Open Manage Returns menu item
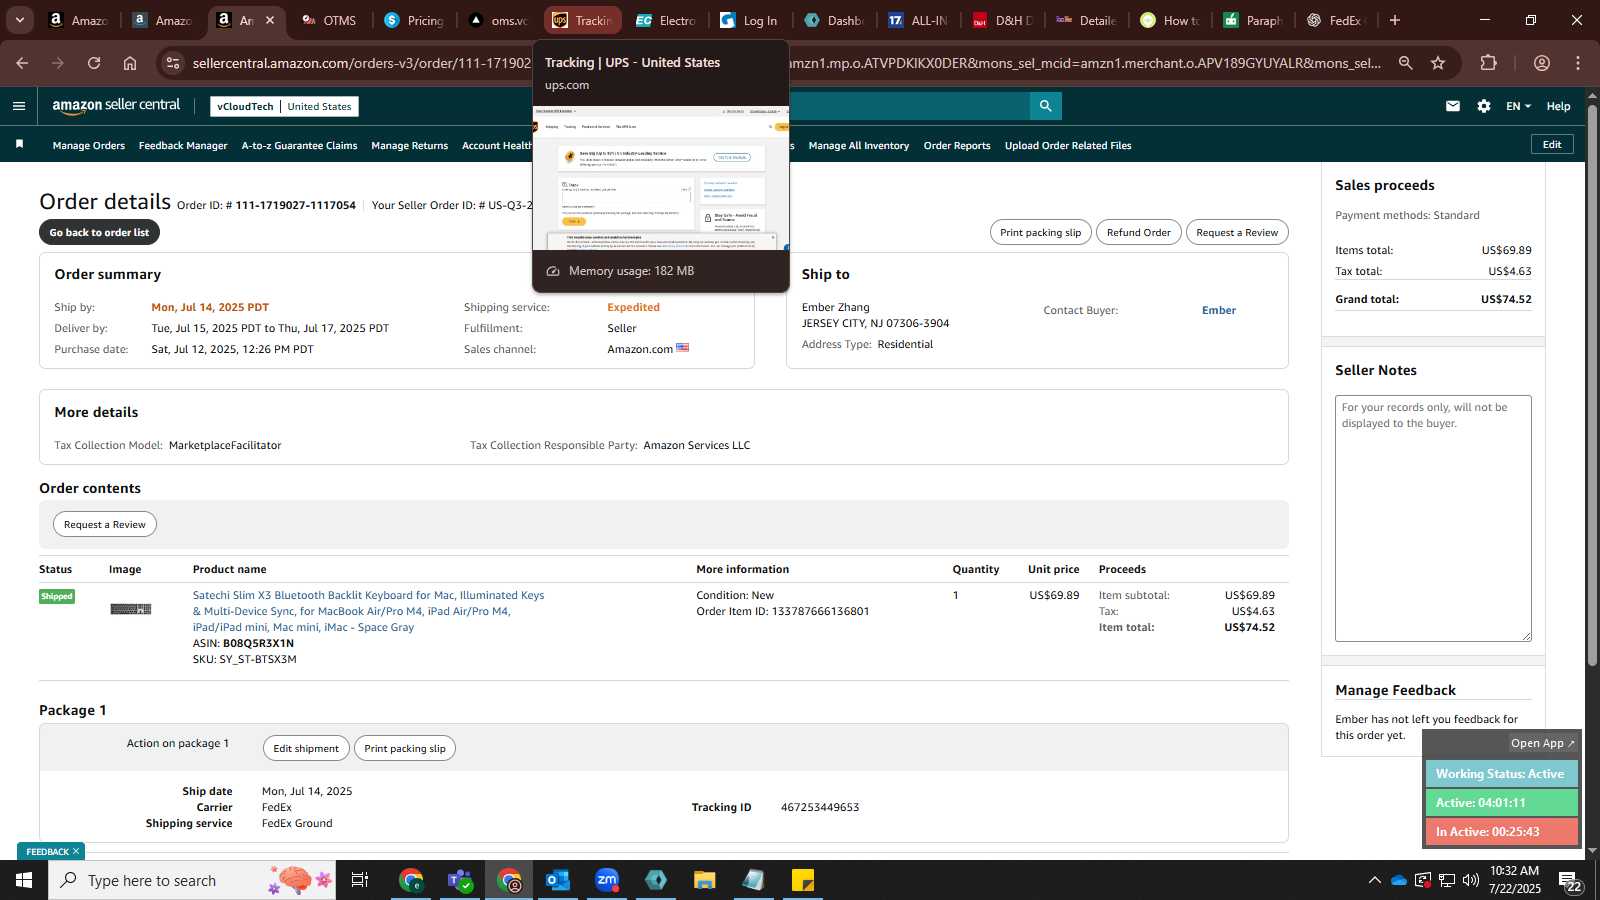This screenshot has height=900, width=1600. point(410,146)
